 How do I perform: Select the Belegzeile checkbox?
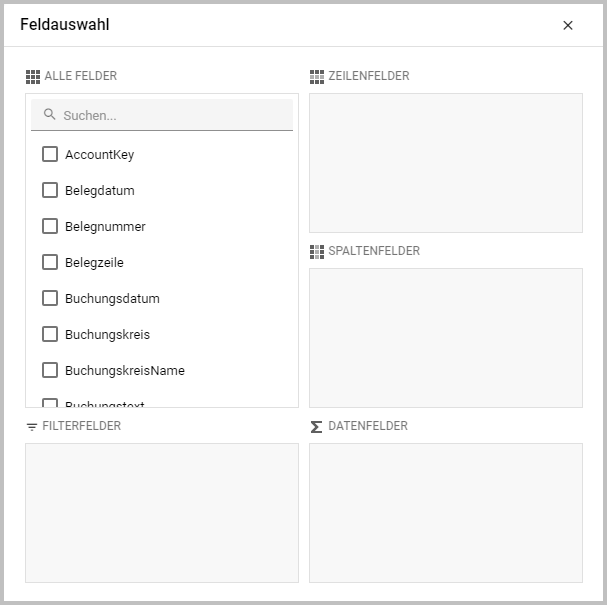point(50,262)
